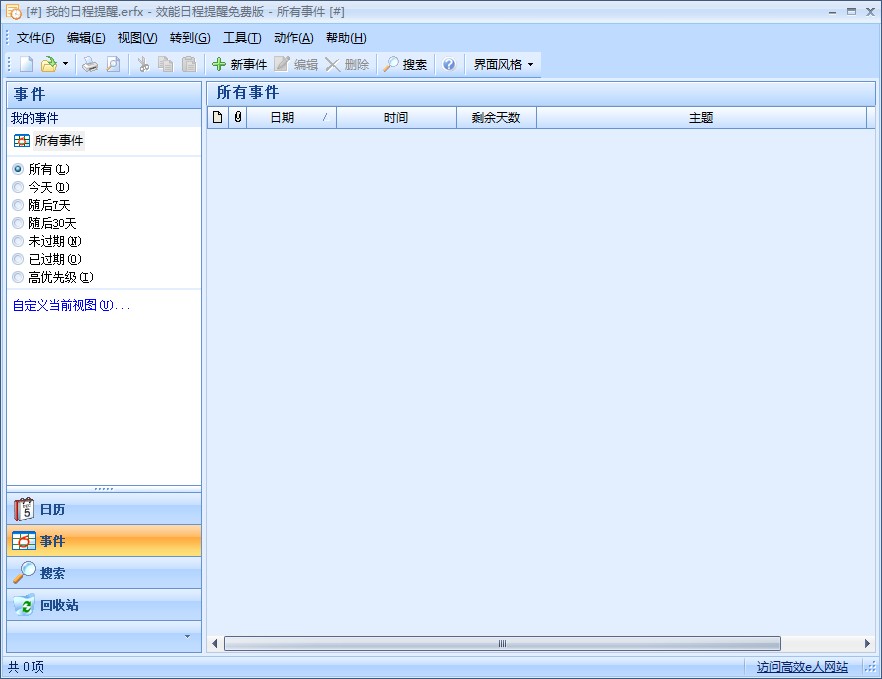Screen dimensions: 882x679
Task: Click the new file icon in toolbar
Action: tap(26, 65)
